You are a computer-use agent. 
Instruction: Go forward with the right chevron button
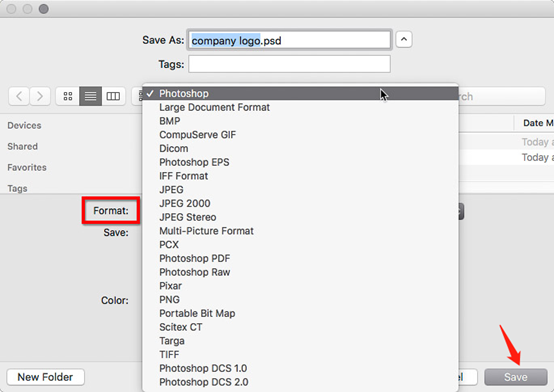tap(40, 96)
